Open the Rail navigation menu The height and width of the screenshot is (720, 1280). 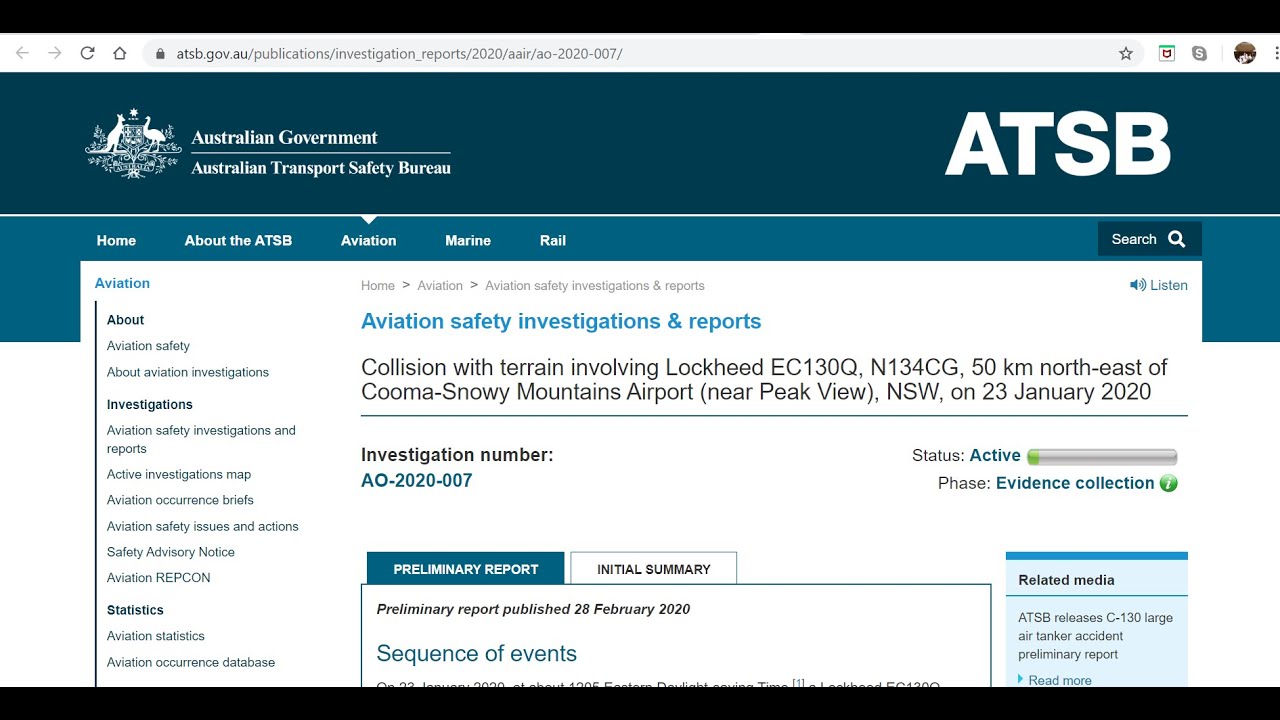click(553, 240)
